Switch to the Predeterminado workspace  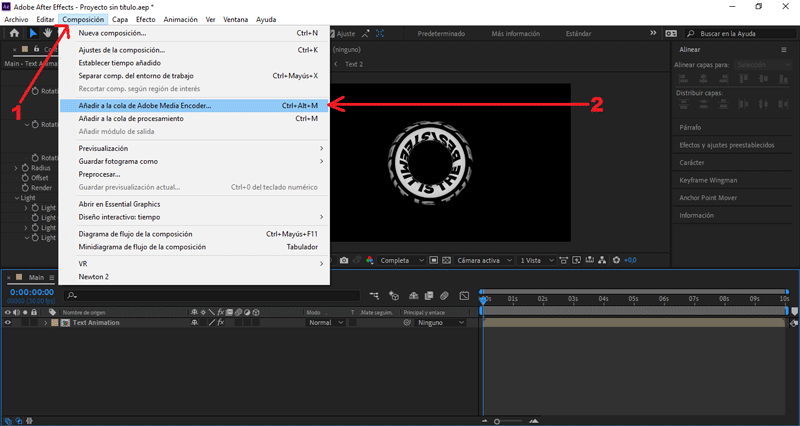click(441, 34)
